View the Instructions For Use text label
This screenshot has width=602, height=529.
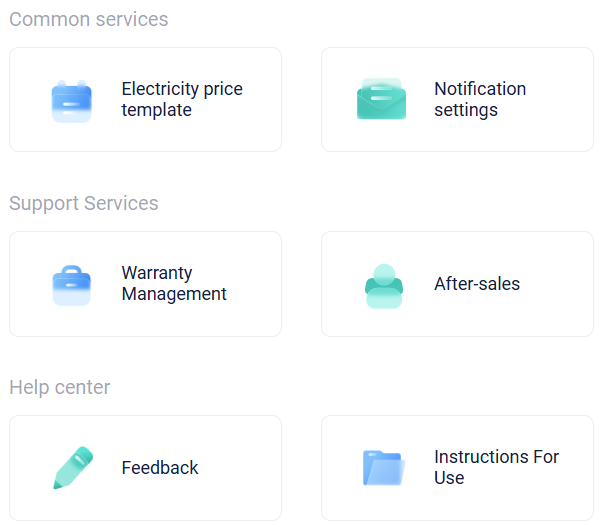click(496, 467)
